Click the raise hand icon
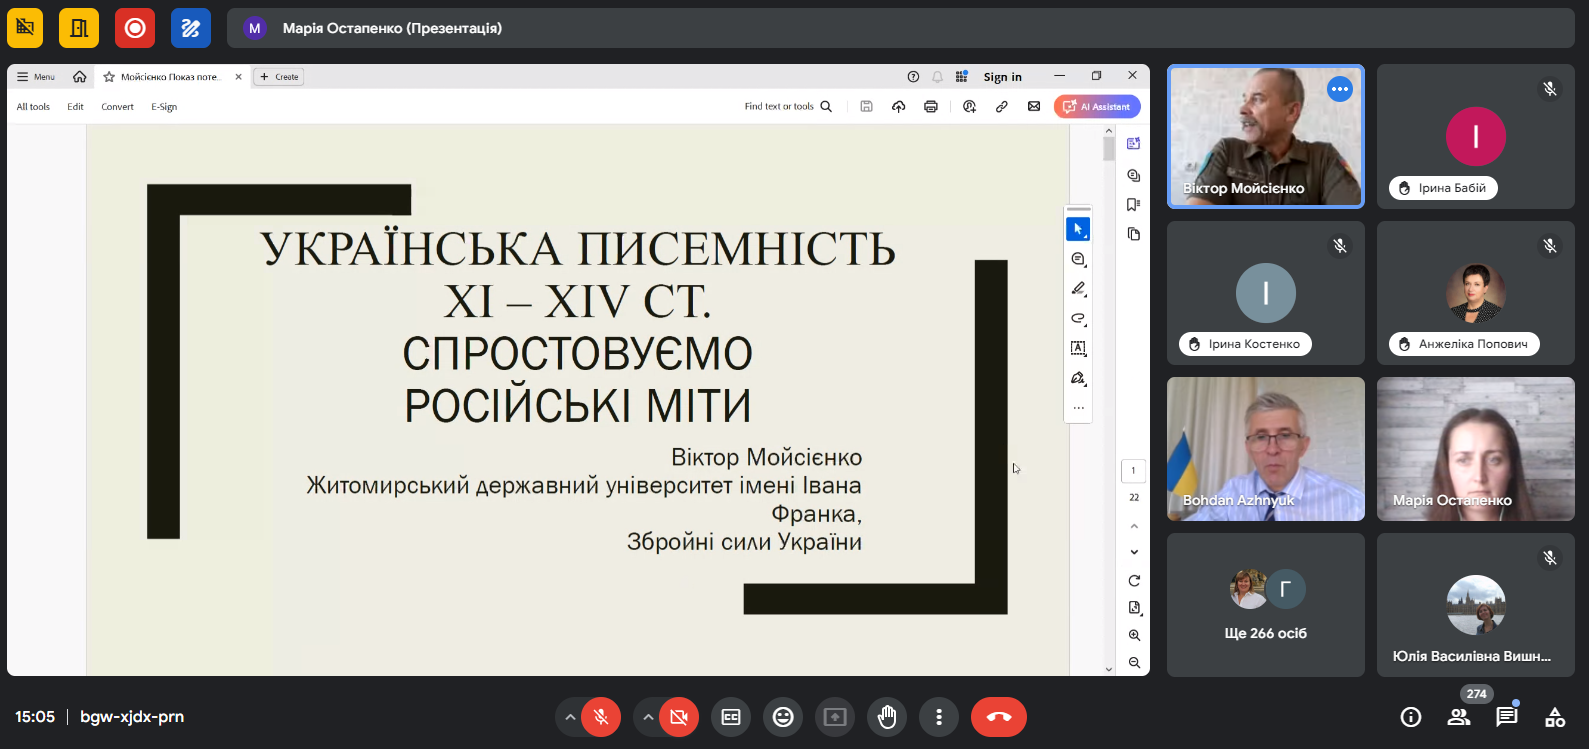 (887, 717)
